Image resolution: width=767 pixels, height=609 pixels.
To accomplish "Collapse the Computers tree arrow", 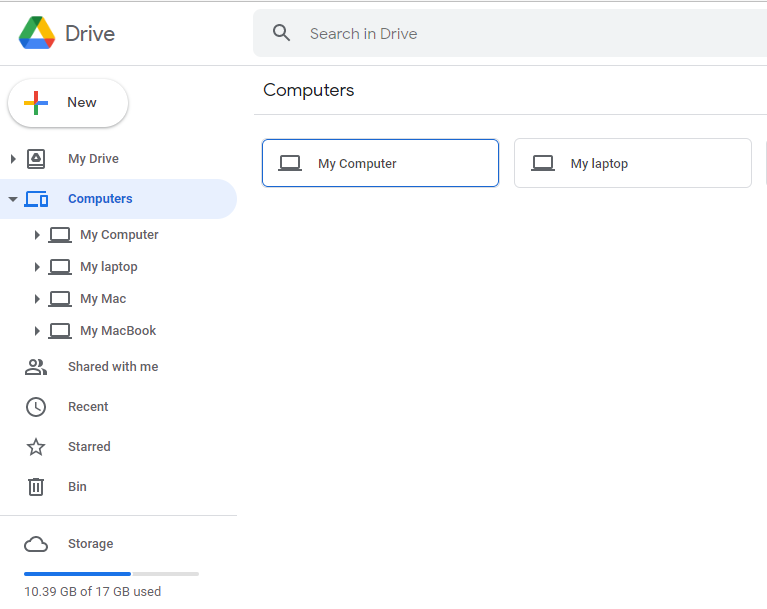I will (x=13, y=199).
